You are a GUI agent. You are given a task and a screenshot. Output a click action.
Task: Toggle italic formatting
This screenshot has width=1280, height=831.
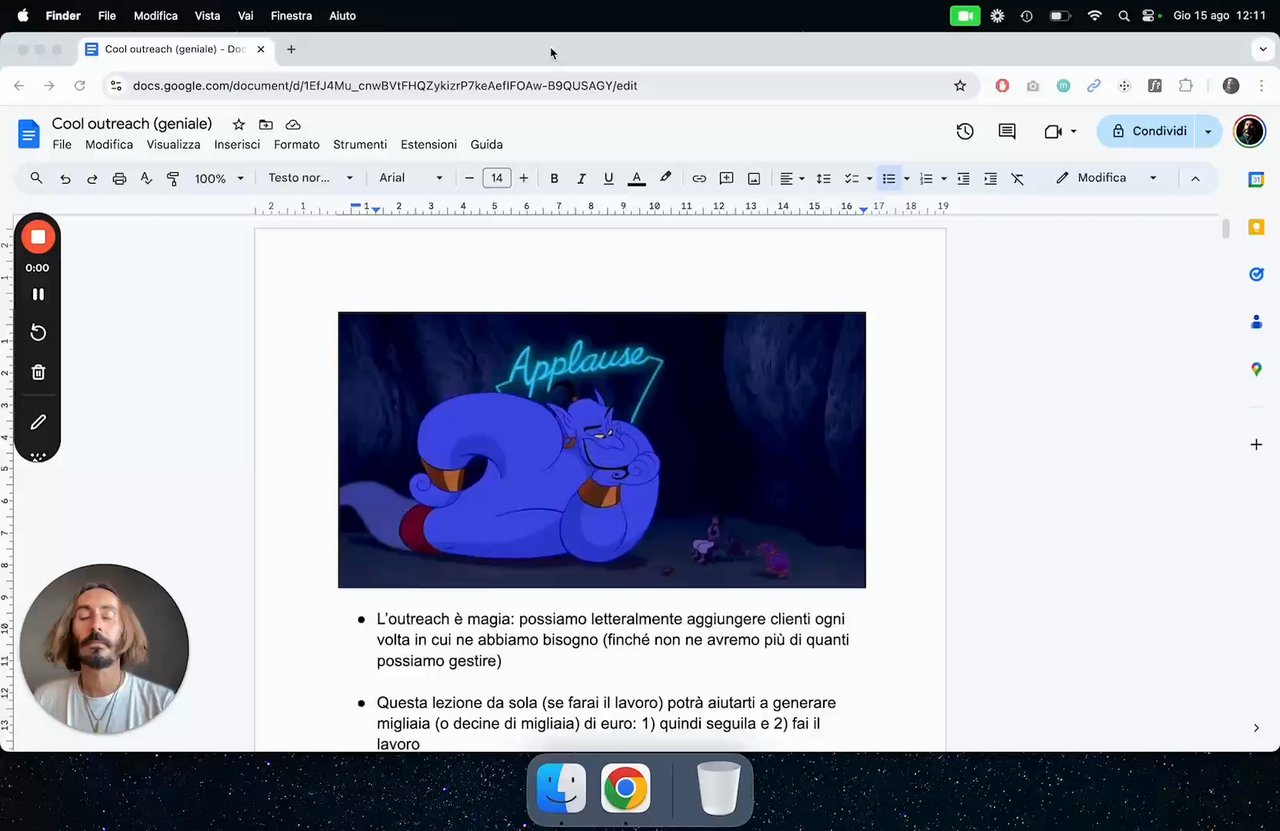click(581, 178)
